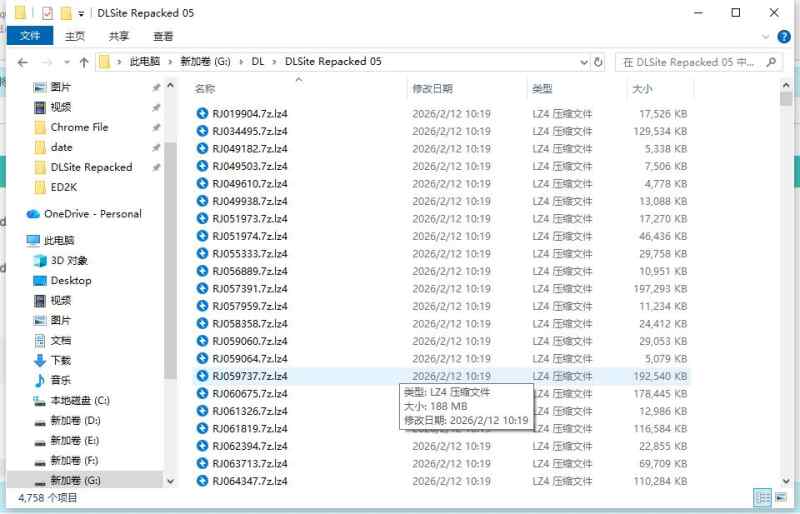Image resolution: width=800 pixels, height=514 pixels.
Task: Open 3D 对象 in navigation pane
Action: (69, 260)
